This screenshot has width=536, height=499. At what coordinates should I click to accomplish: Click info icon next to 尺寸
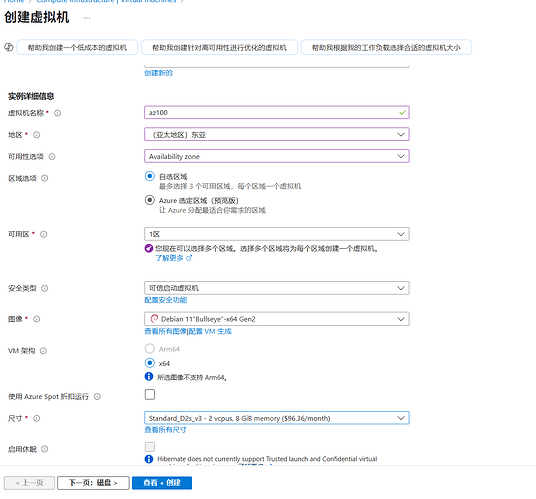point(37,419)
